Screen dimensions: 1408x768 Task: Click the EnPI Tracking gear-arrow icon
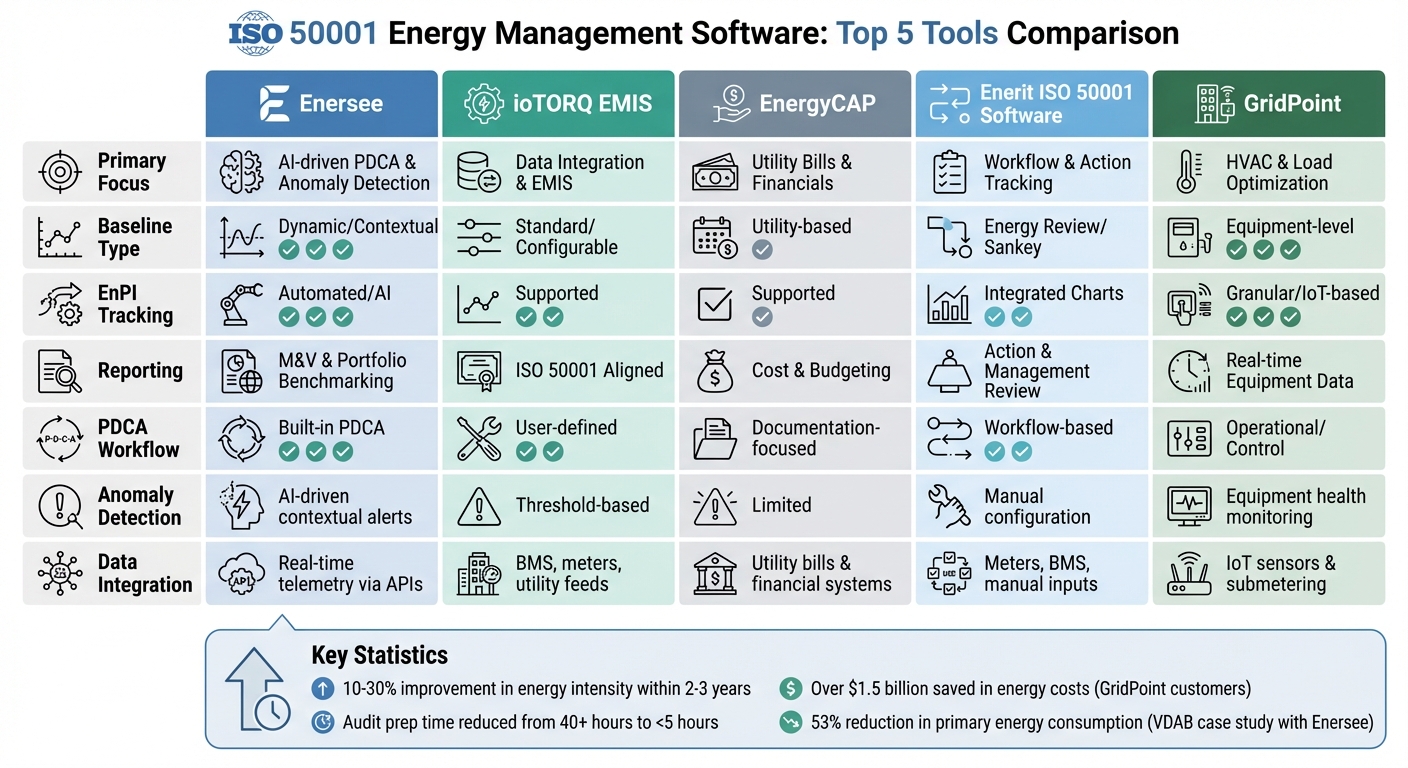click(59, 305)
